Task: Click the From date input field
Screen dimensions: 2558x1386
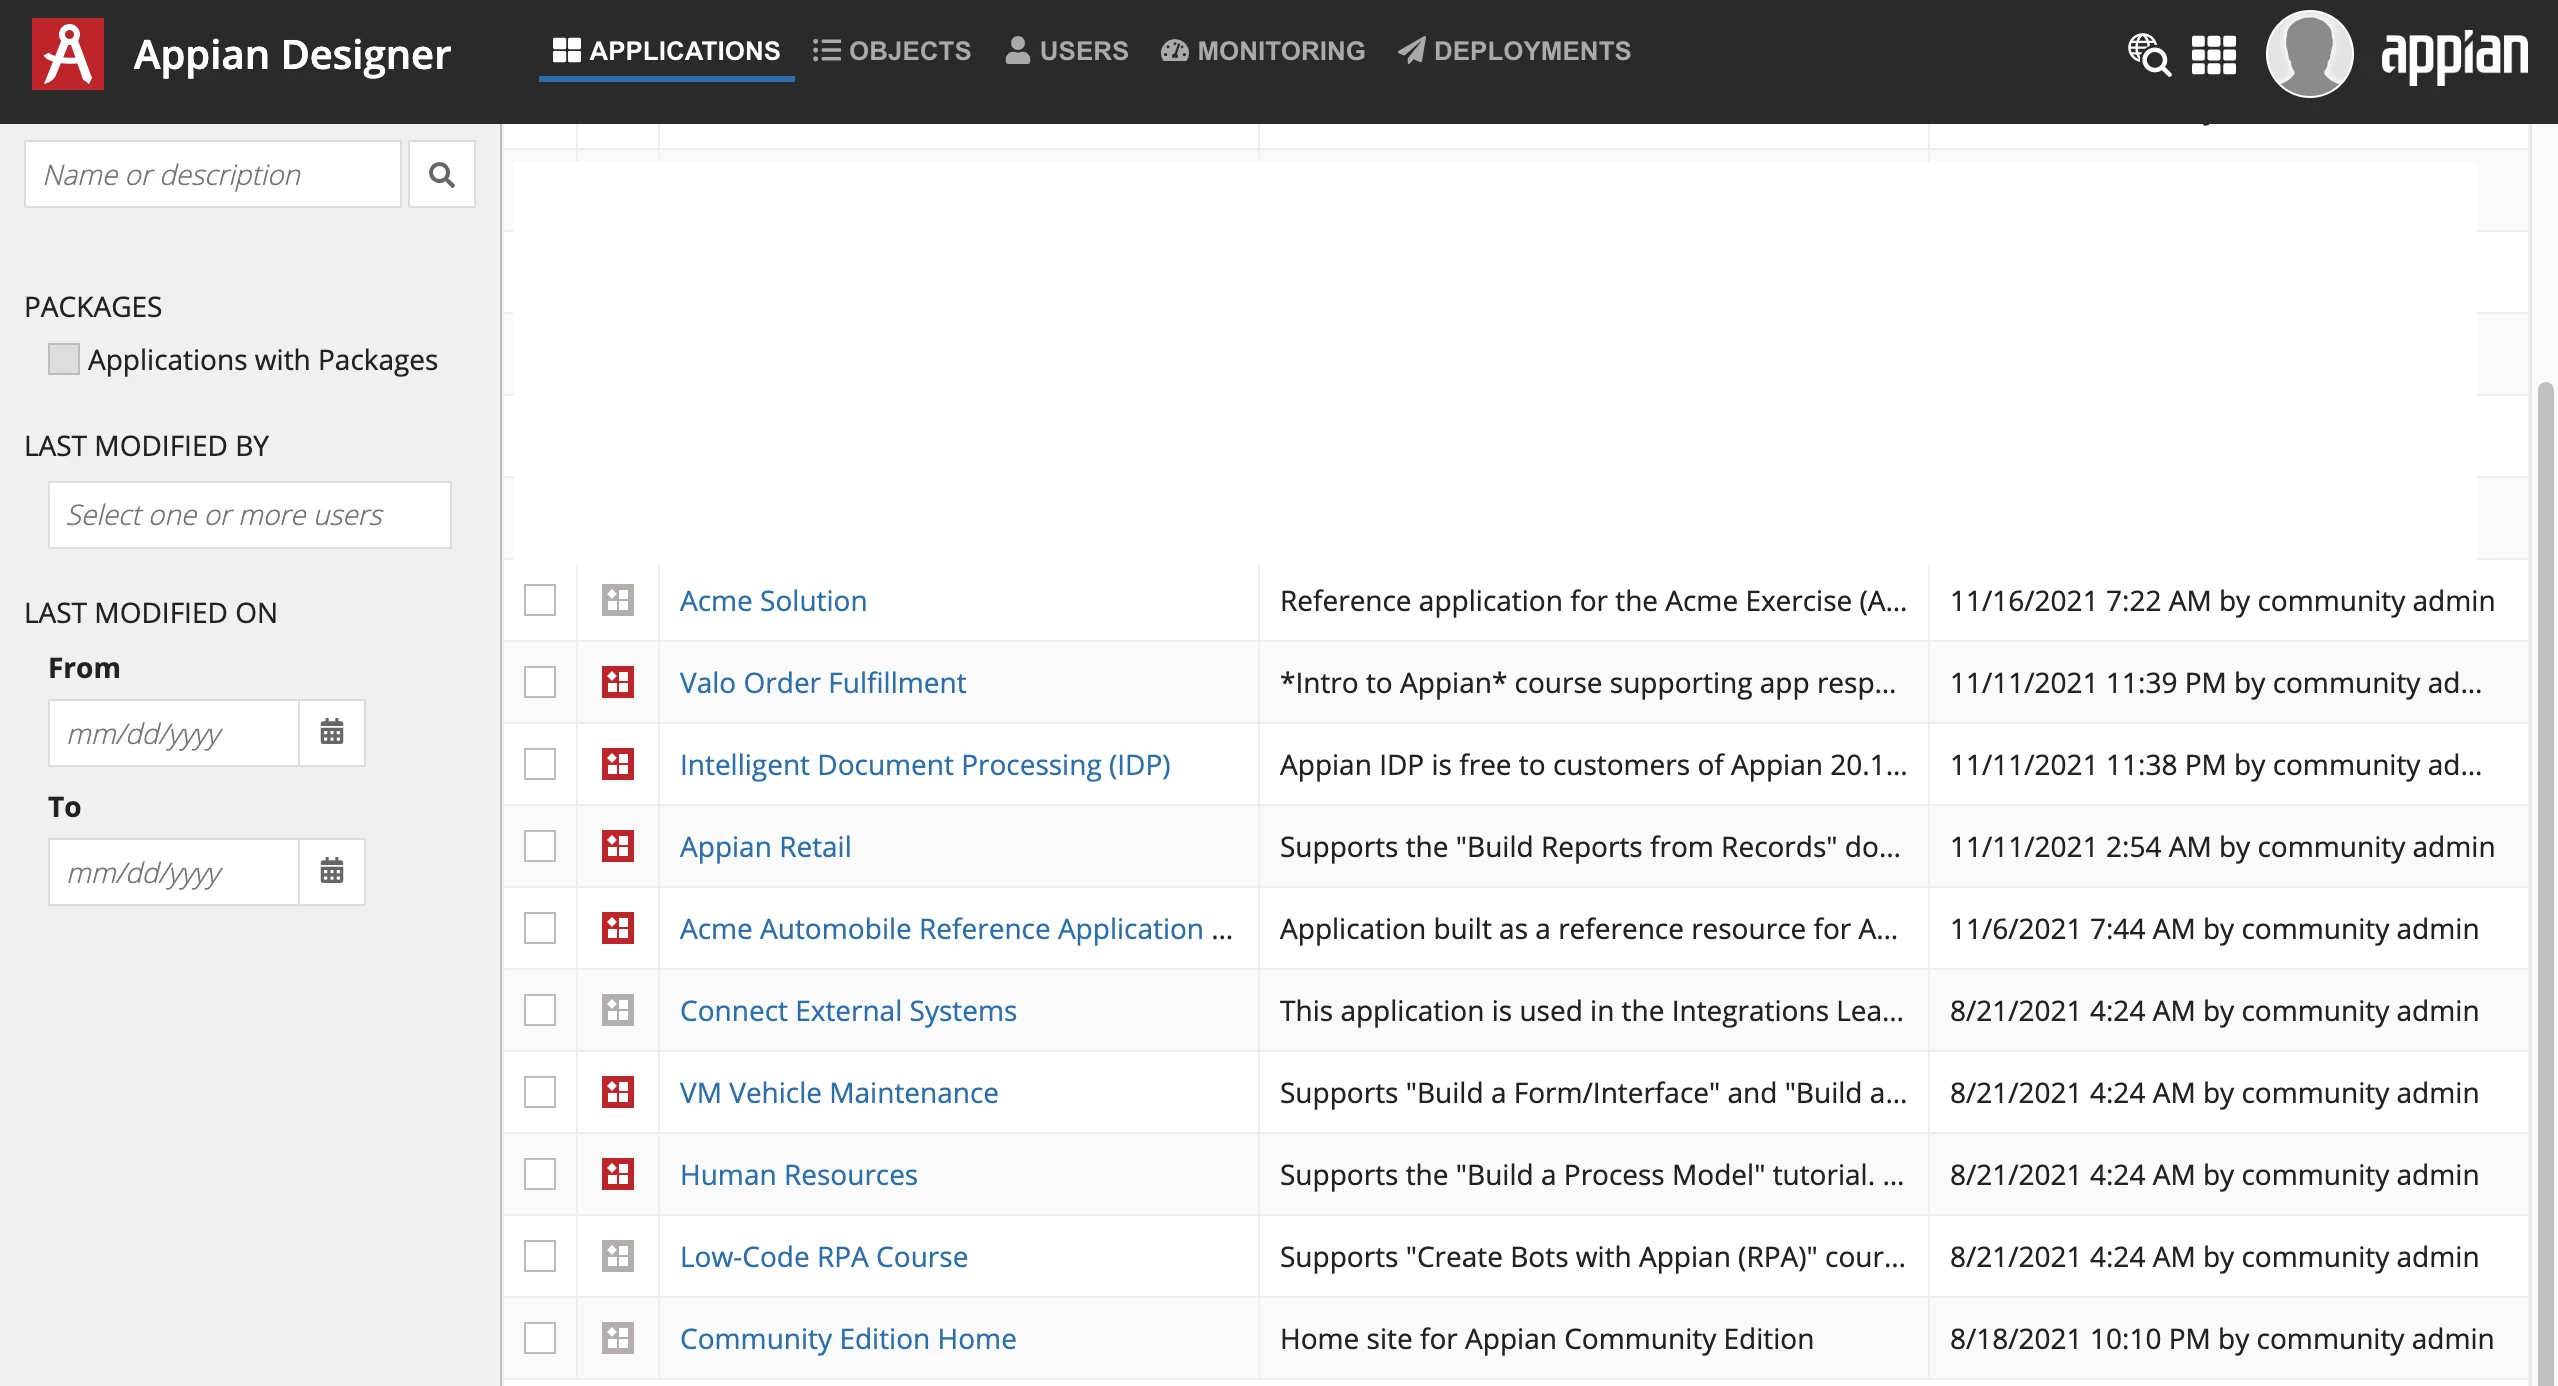Action: (x=174, y=733)
